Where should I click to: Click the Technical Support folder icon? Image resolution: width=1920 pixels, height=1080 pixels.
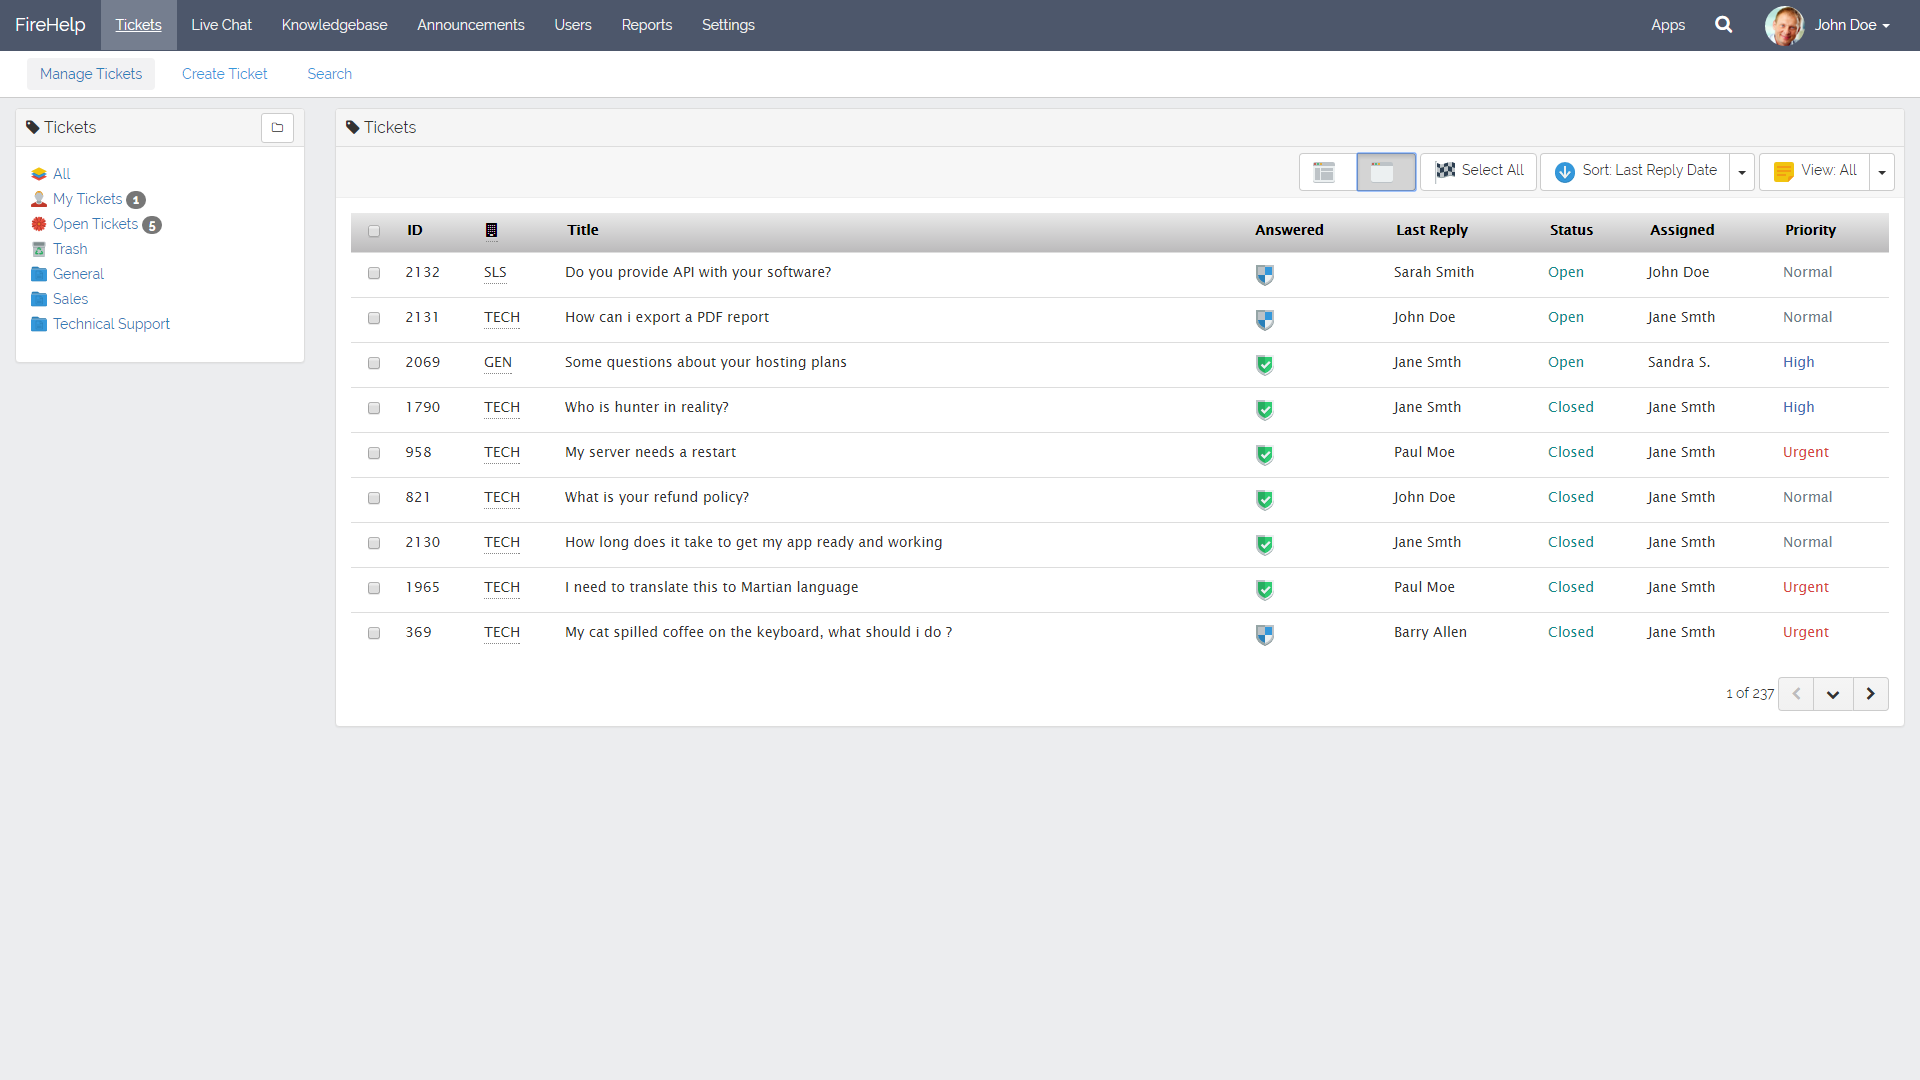point(39,324)
